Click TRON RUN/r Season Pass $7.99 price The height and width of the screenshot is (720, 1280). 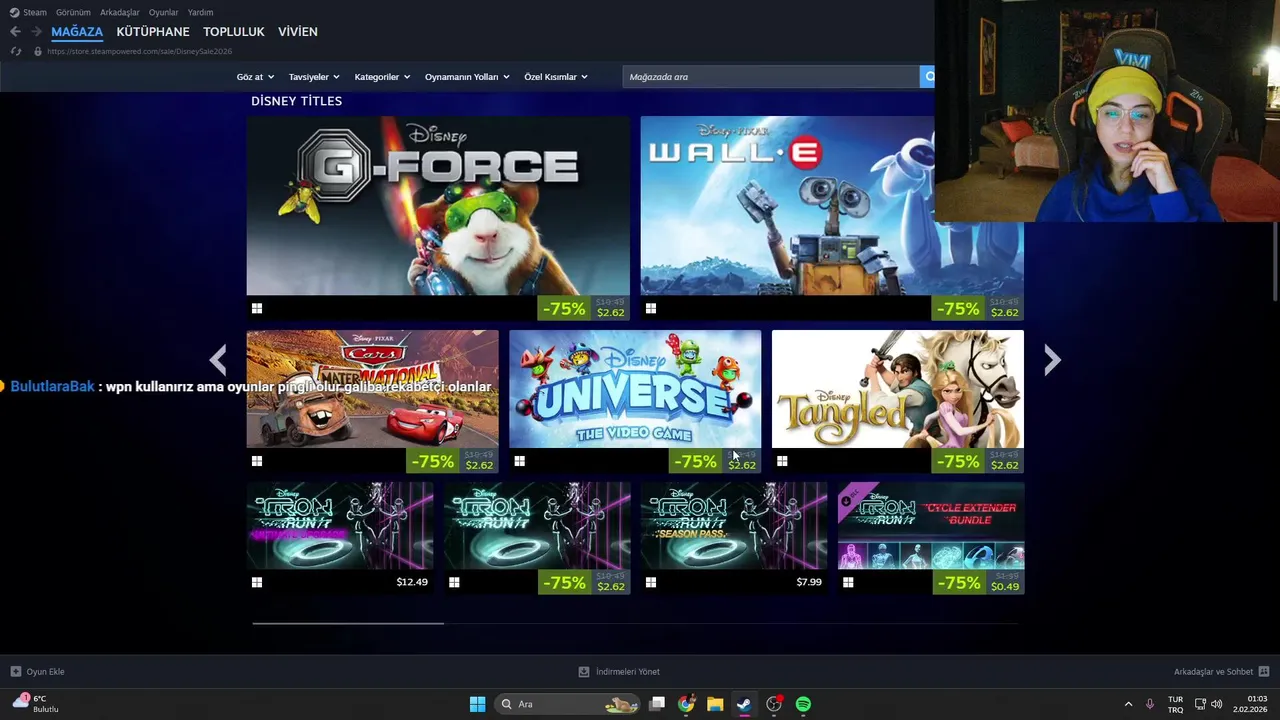point(809,582)
